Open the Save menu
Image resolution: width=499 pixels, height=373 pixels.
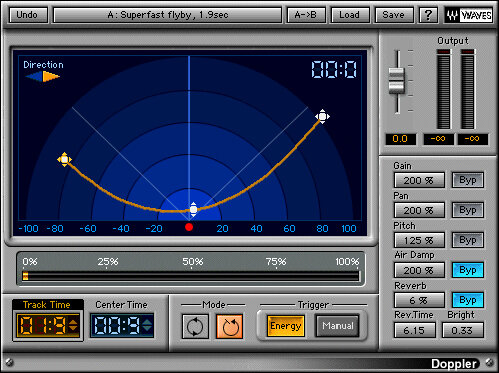(394, 15)
